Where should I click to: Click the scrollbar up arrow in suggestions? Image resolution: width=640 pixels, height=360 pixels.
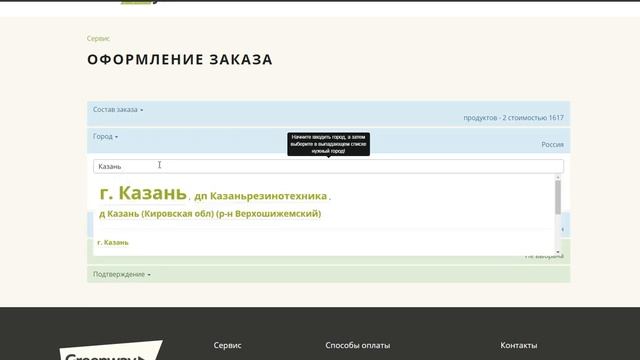558,178
